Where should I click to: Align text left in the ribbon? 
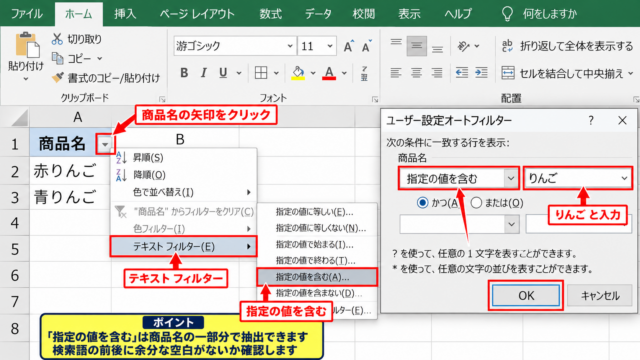click(x=396, y=73)
